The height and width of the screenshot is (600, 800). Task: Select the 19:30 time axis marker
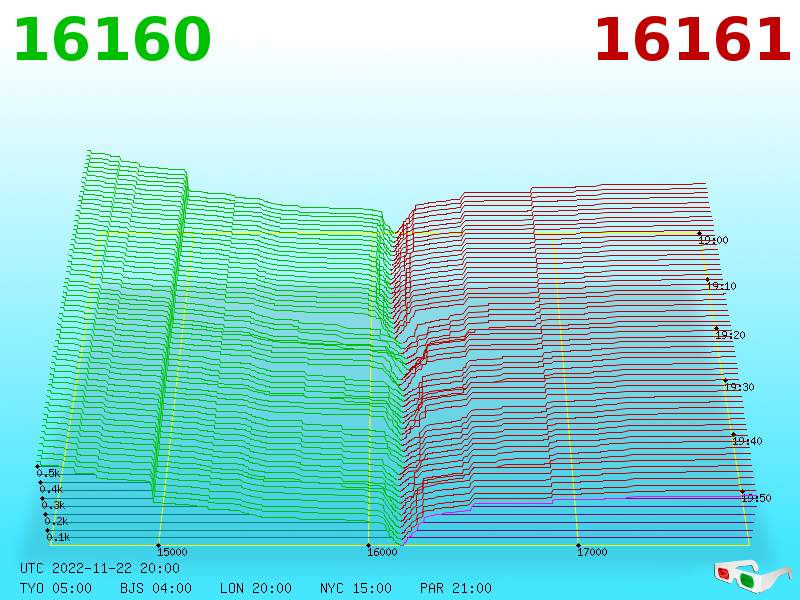(739, 387)
